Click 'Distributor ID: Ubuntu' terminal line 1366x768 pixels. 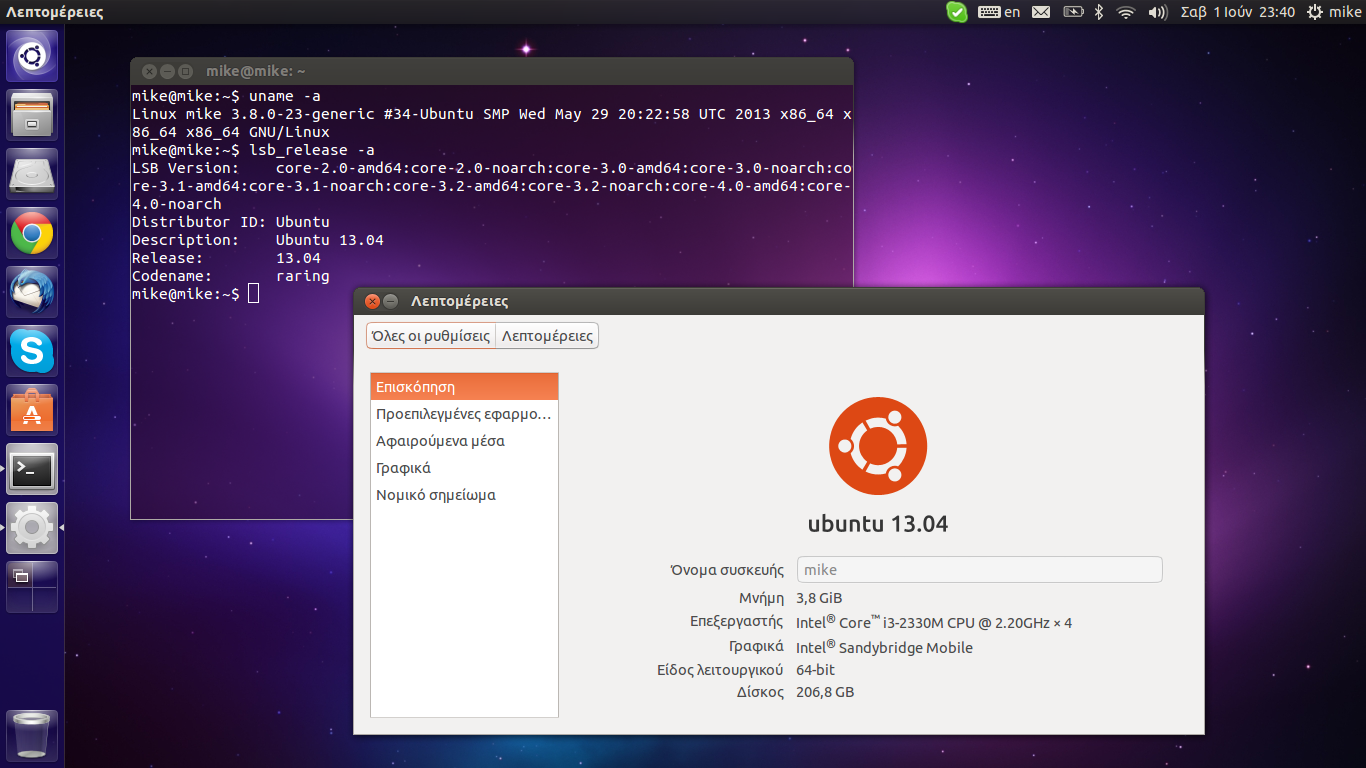pyautogui.click(x=231, y=222)
